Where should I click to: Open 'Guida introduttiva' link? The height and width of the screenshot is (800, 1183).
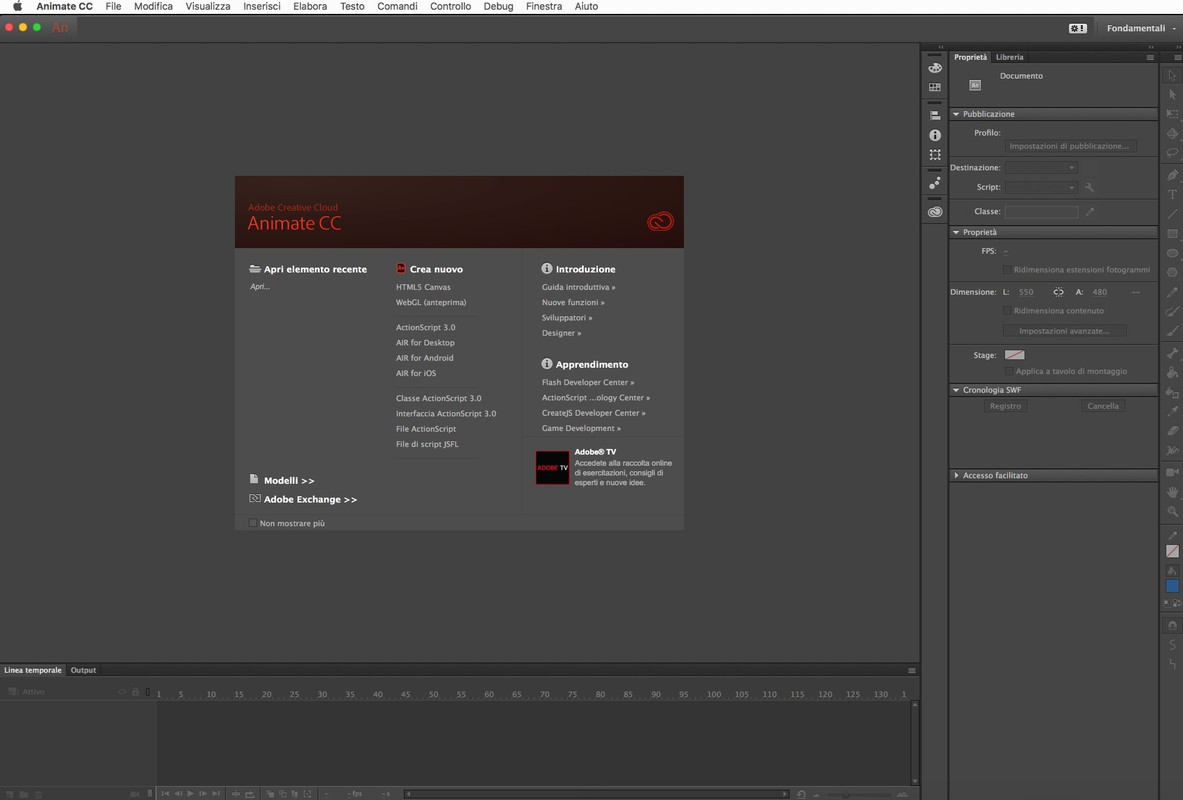pos(579,287)
